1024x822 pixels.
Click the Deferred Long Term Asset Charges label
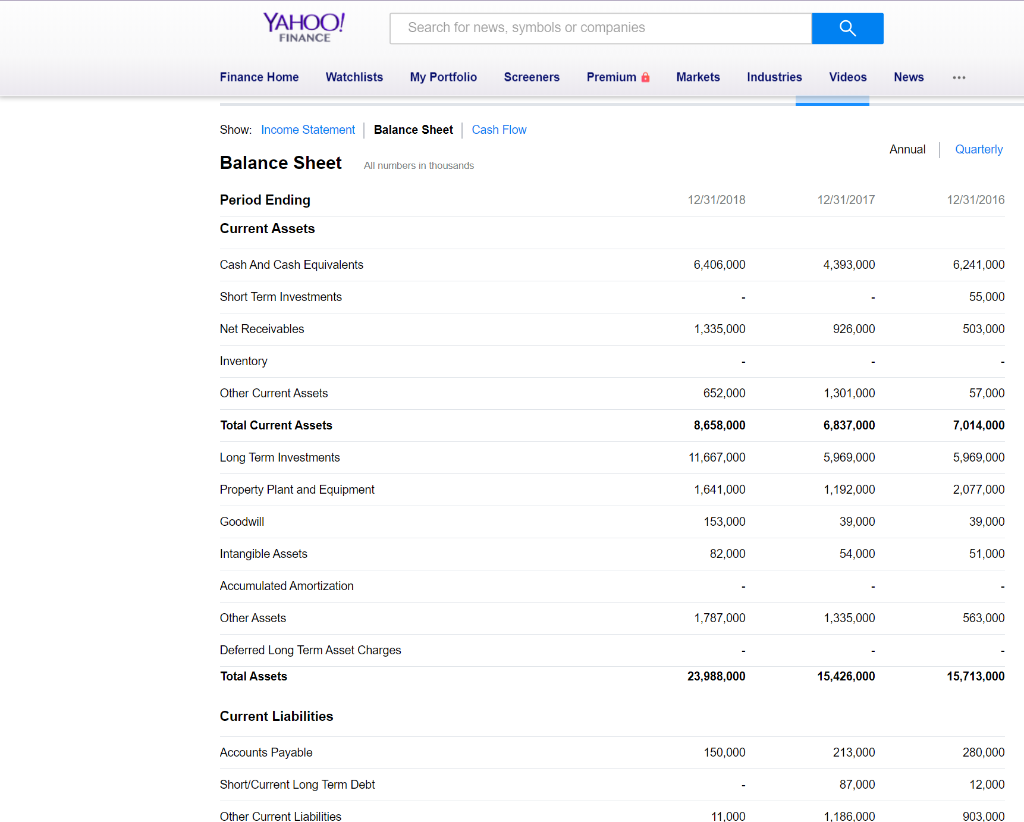click(310, 650)
